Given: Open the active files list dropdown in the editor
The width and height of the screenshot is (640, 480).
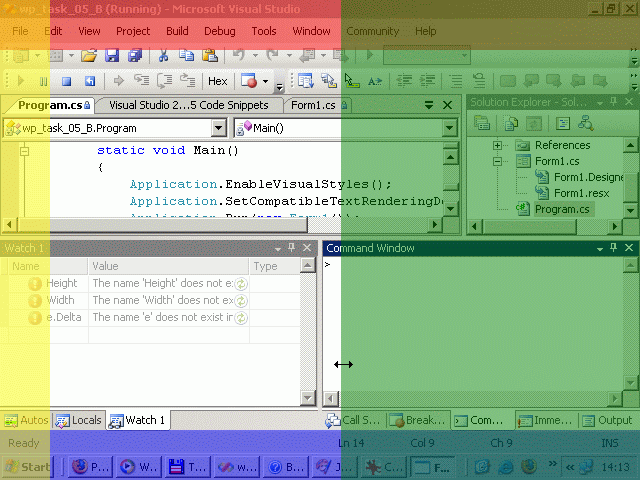Looking at the screenshot, I should coord(429,105).
